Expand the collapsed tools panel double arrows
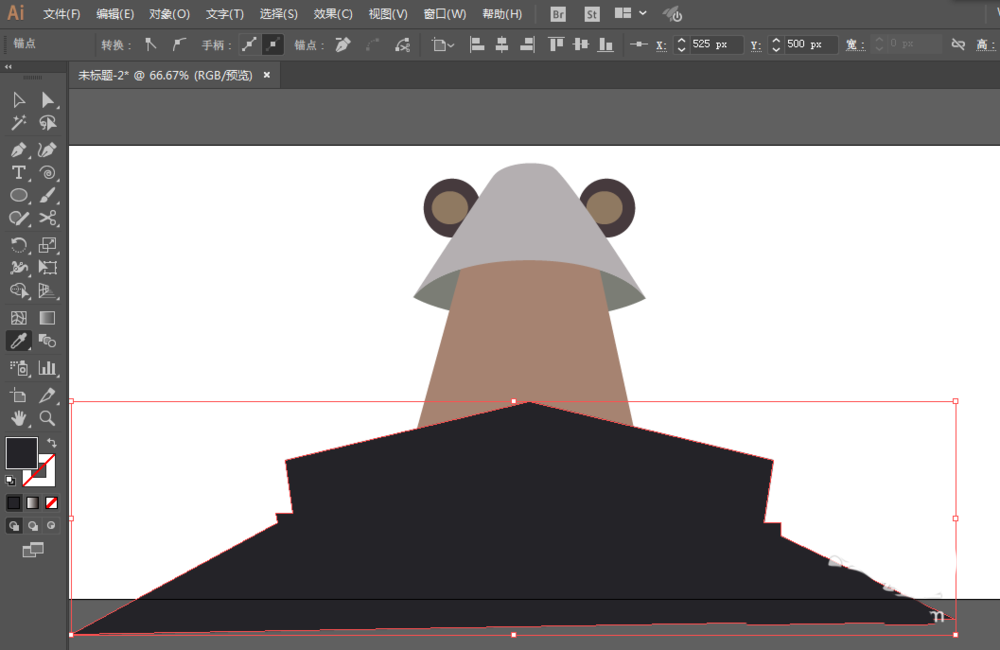The width and height of the screenshot is (1000, 650). coord(9,68)
